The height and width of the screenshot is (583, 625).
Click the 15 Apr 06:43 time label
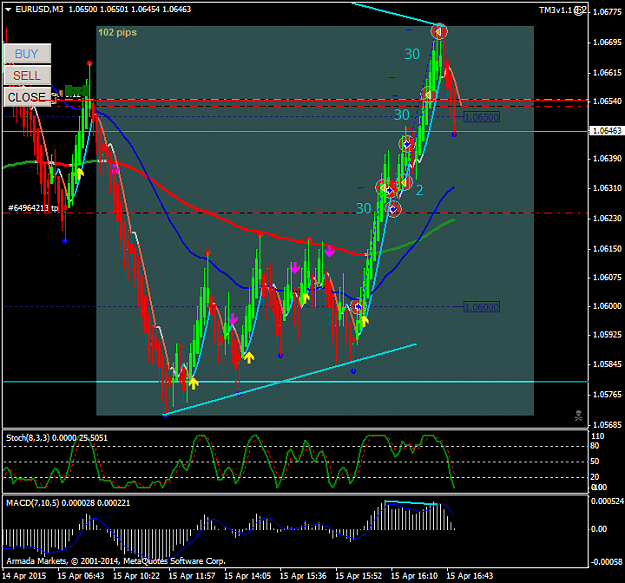coord(81,576)
